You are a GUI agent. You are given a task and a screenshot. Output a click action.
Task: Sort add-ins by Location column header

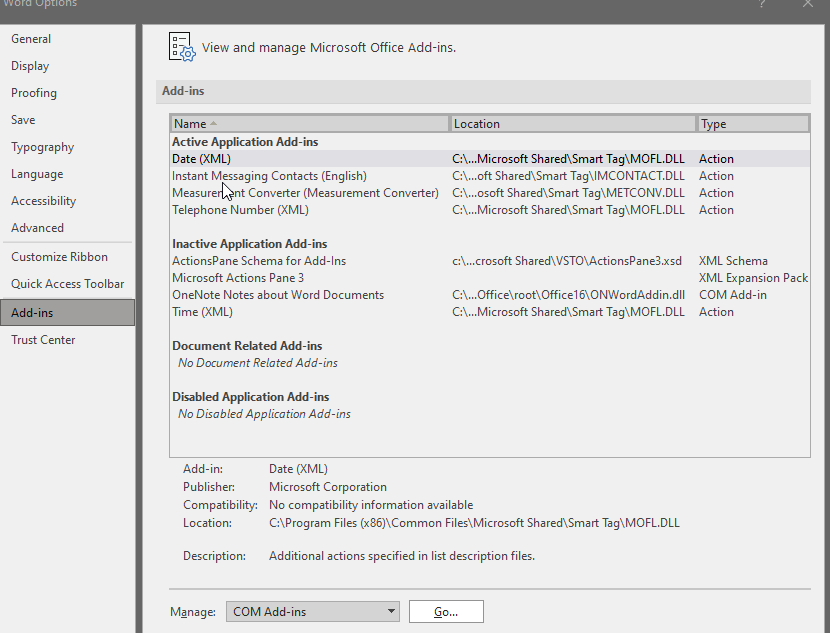(x=573, y=124)
